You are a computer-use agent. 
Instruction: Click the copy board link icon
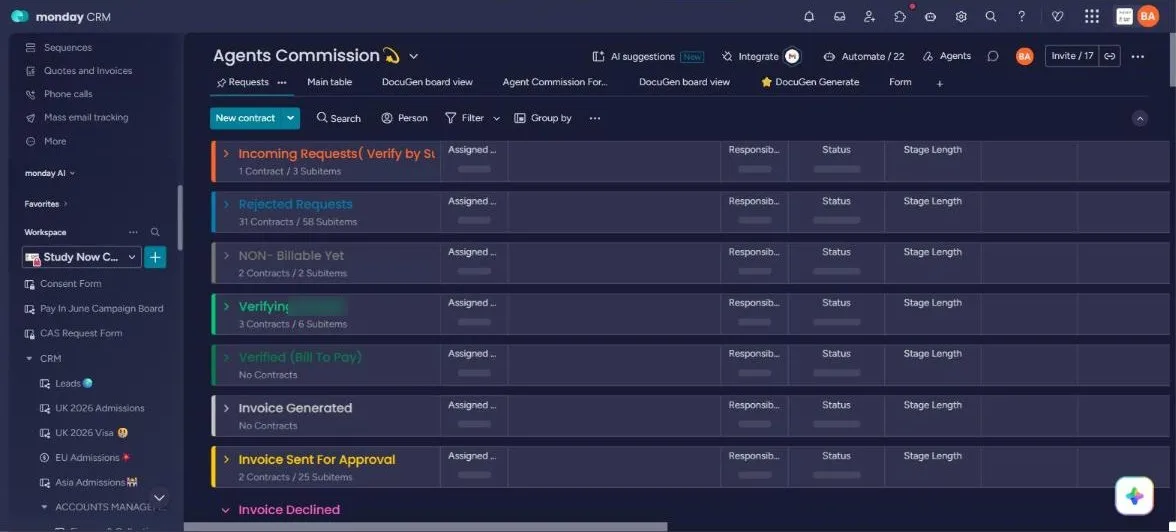1110,56
